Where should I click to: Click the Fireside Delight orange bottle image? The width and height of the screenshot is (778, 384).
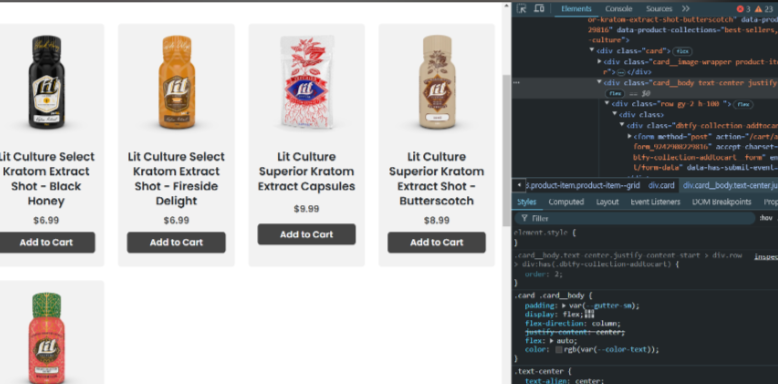[x=176, y=82]
